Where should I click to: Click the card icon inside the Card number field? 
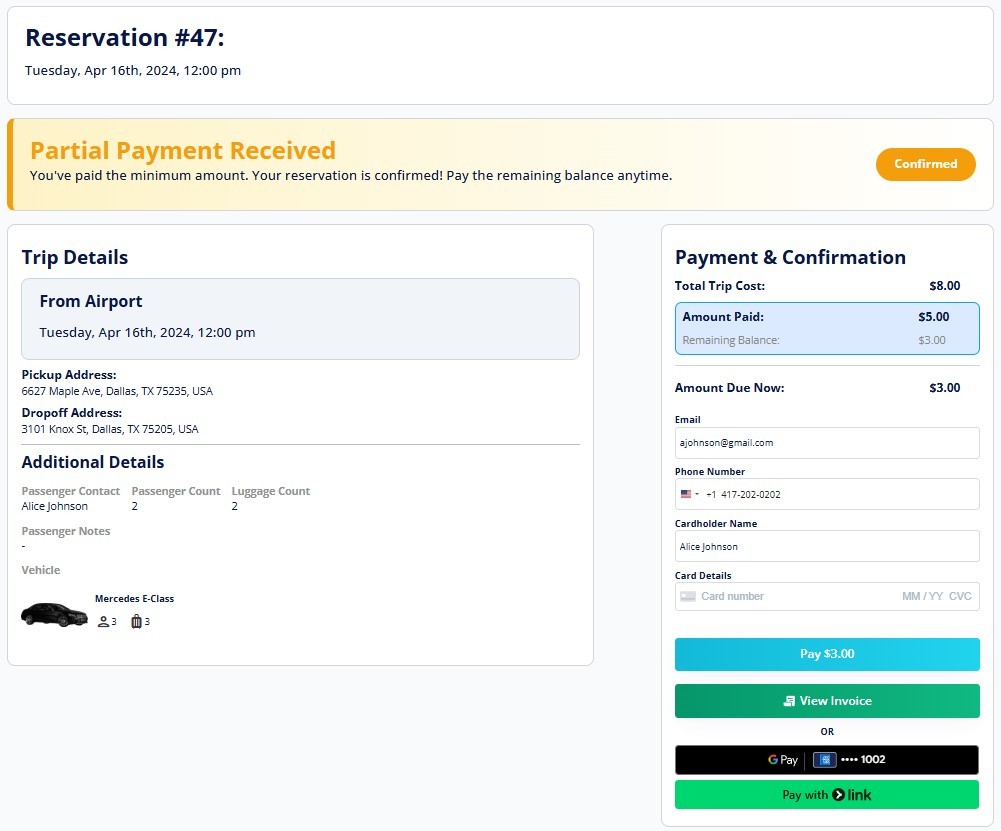(688, 596)
